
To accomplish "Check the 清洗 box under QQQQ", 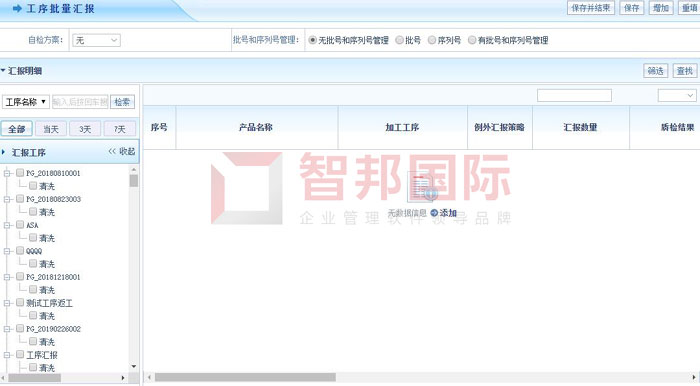I will (x=33, y=263).
